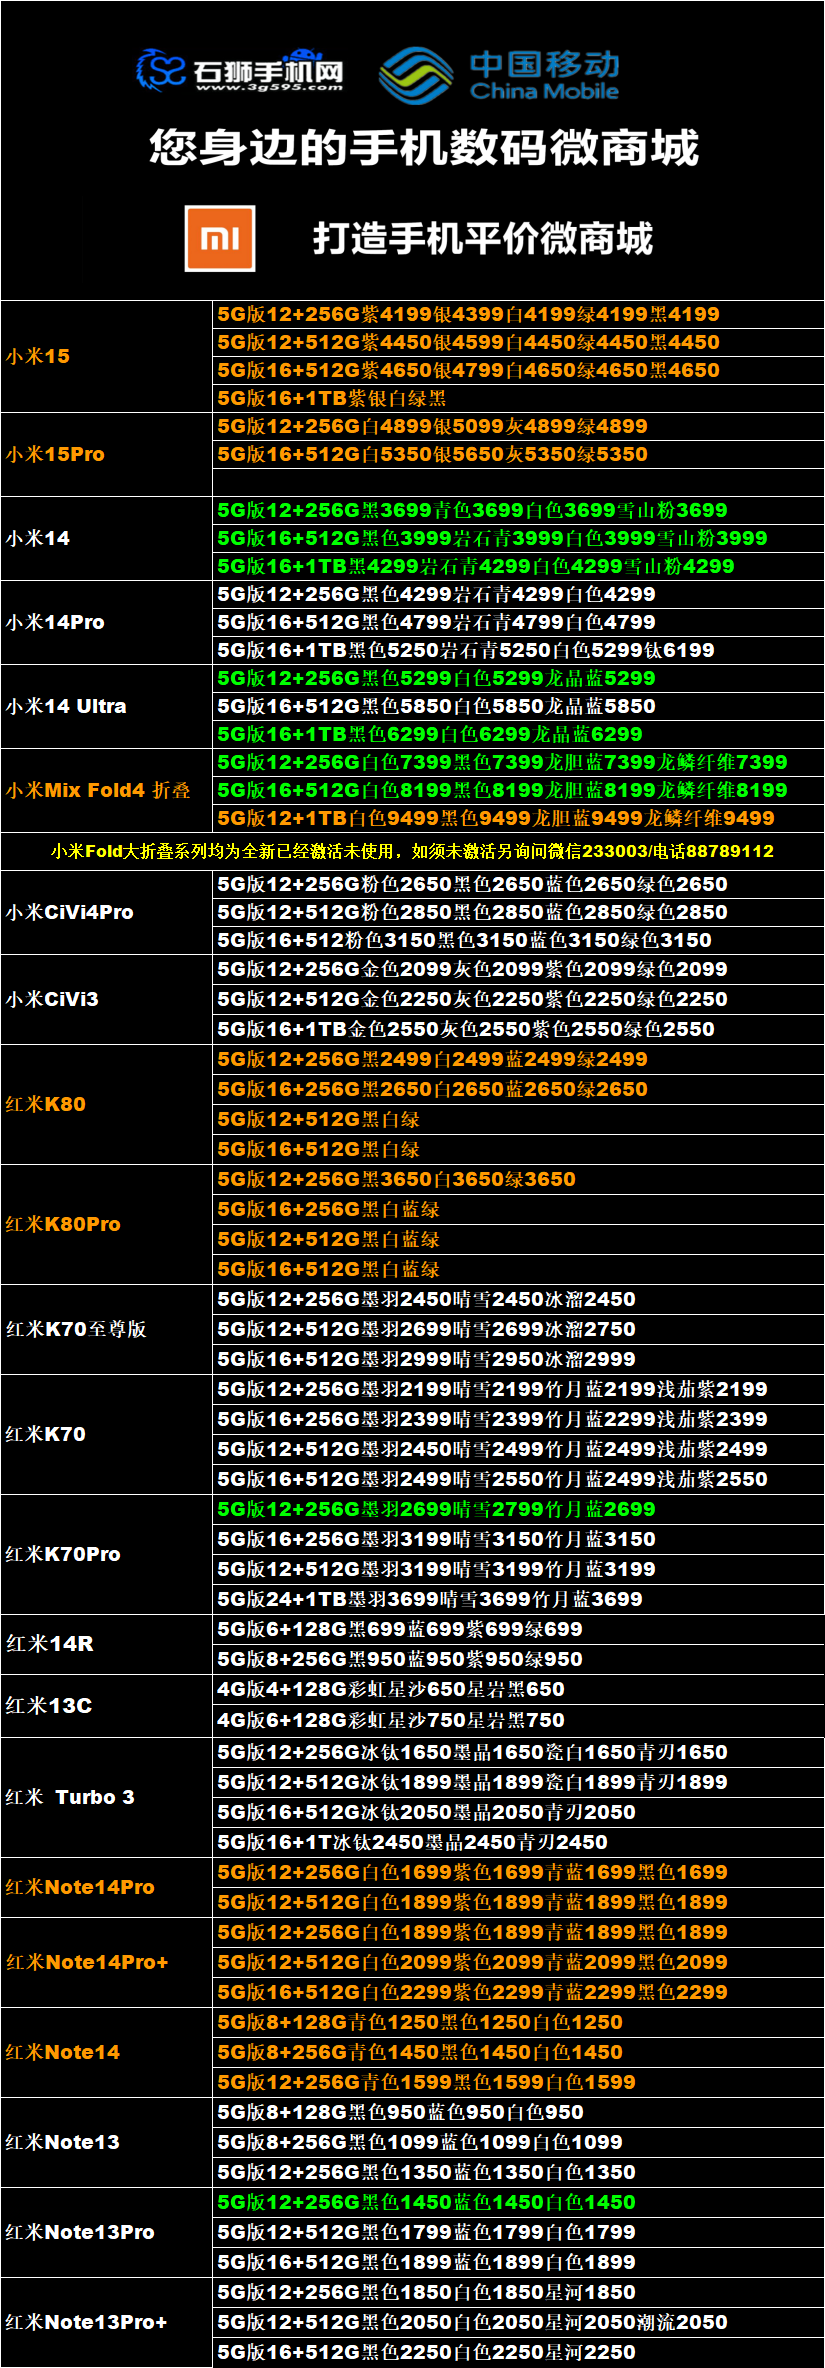Select the row 4G版6+128G彩虹星沙750

518,1720
